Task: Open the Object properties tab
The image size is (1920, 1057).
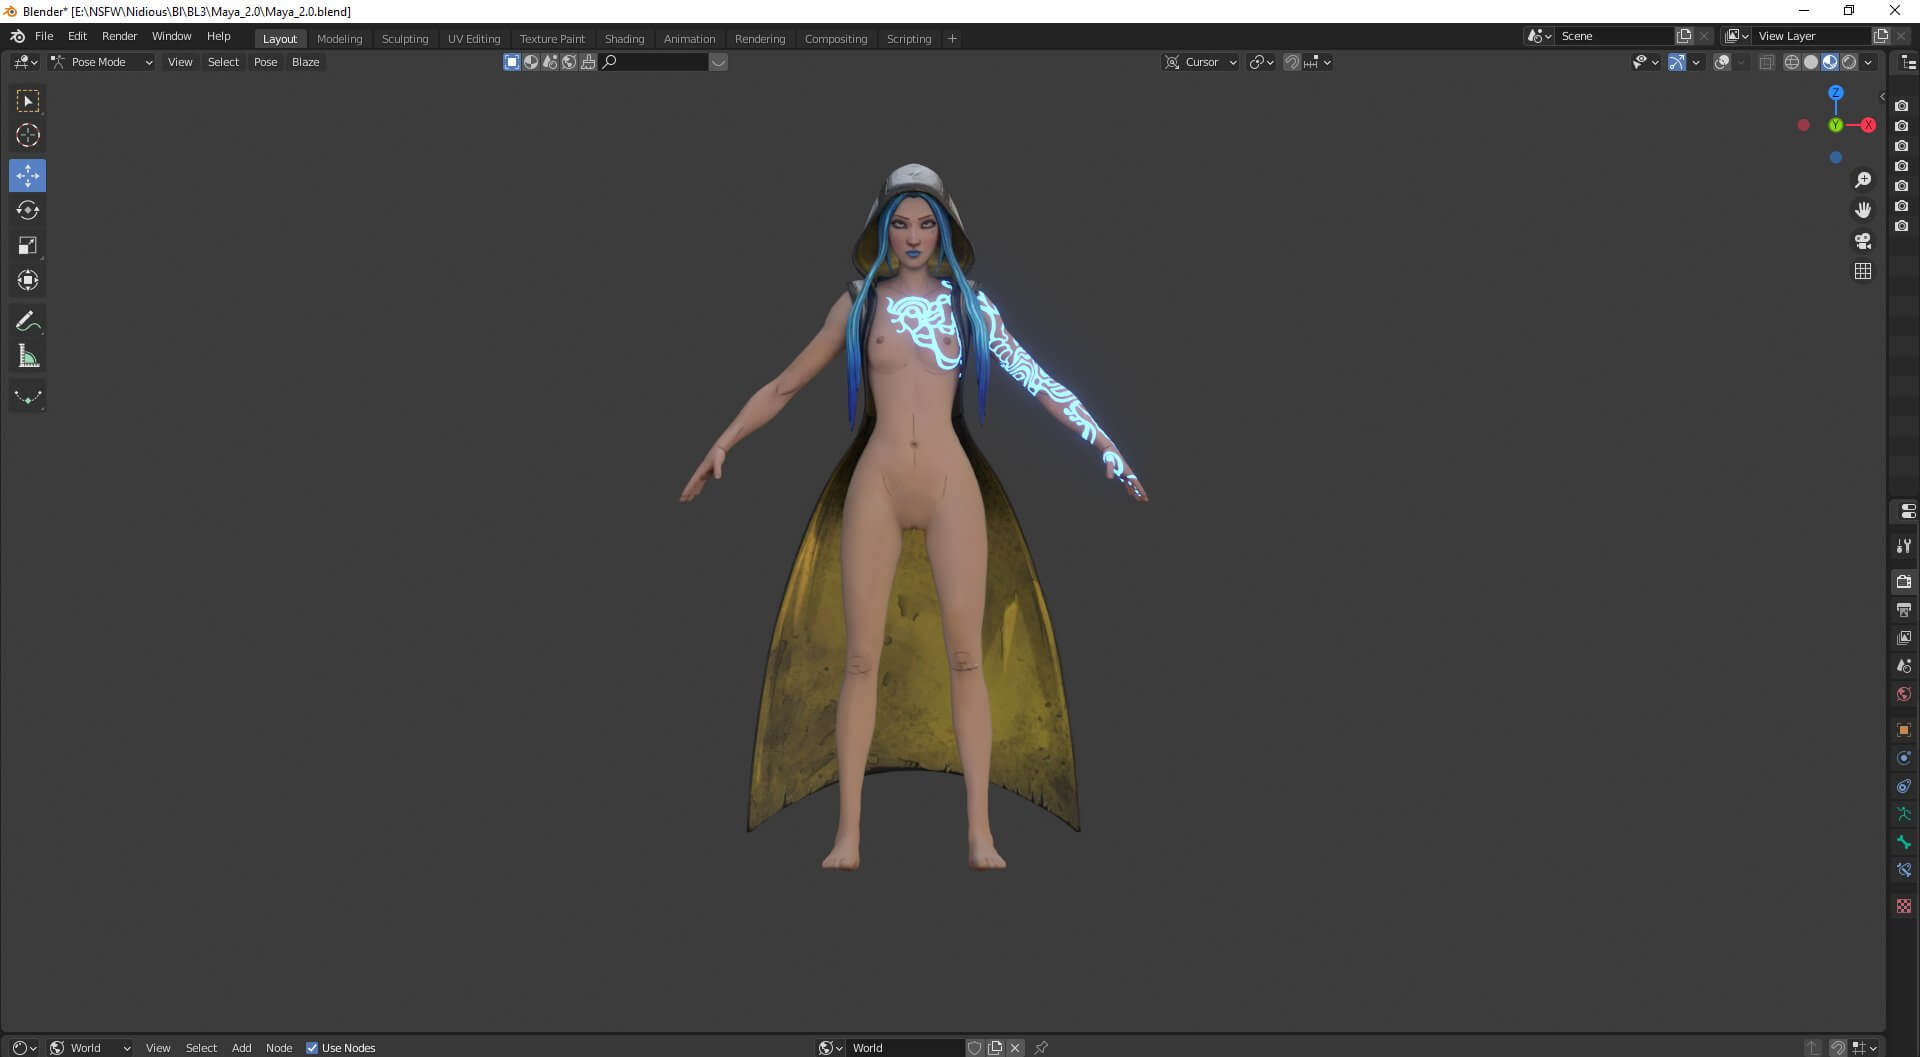Action: 1904,730
